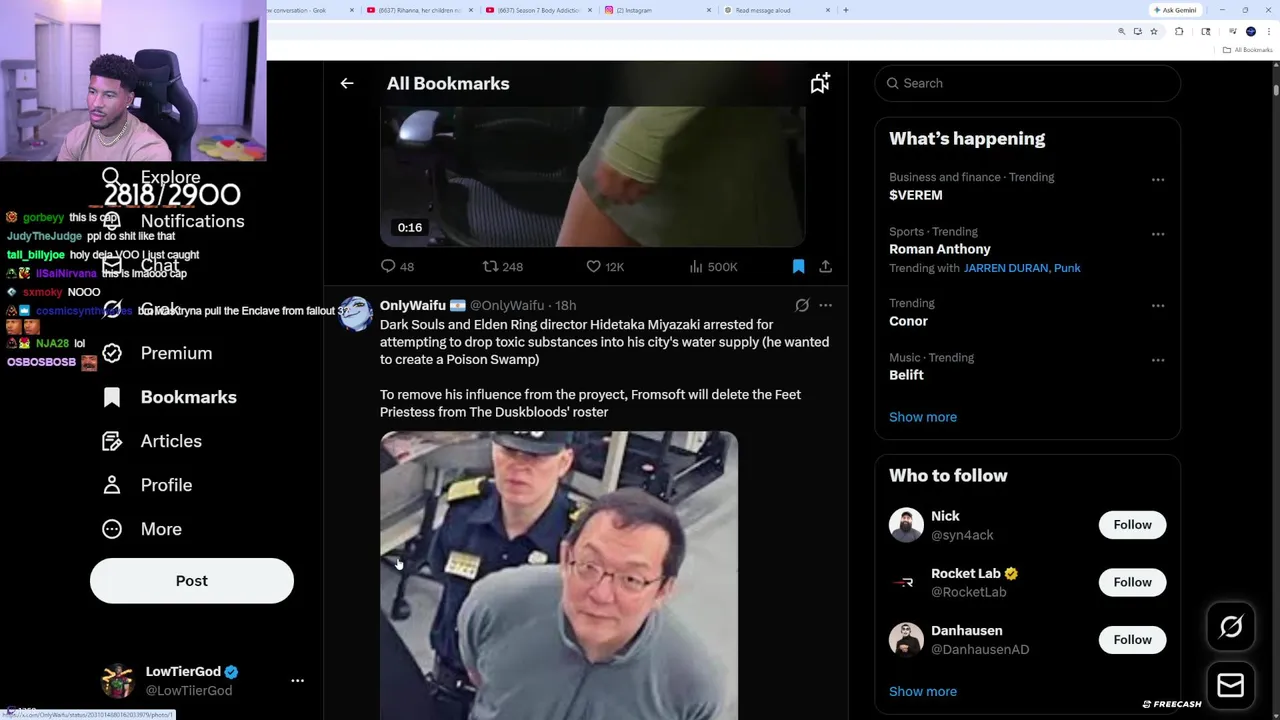This screenshot has width=1280, height=720.
Task: Click the LowTierGod account avatar
Action: point(117,680)
